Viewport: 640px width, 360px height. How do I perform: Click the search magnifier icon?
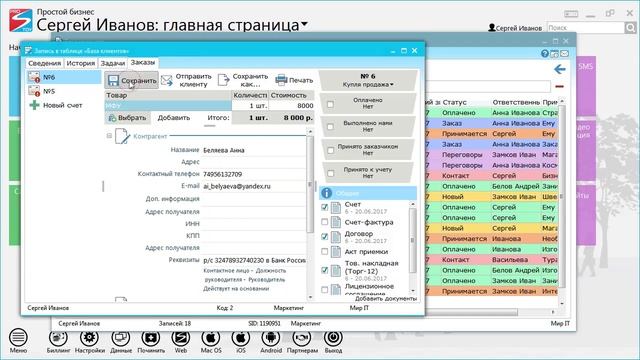pyautogui.click(x=631, y=28)
